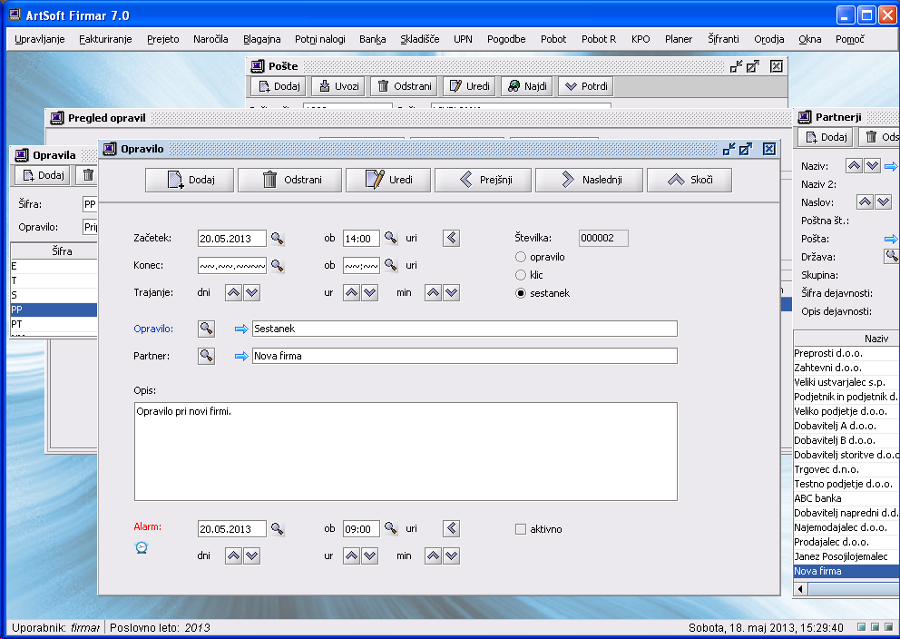Click the magnifier icon next to Konec date
The image size is (900, 639).
277,266
